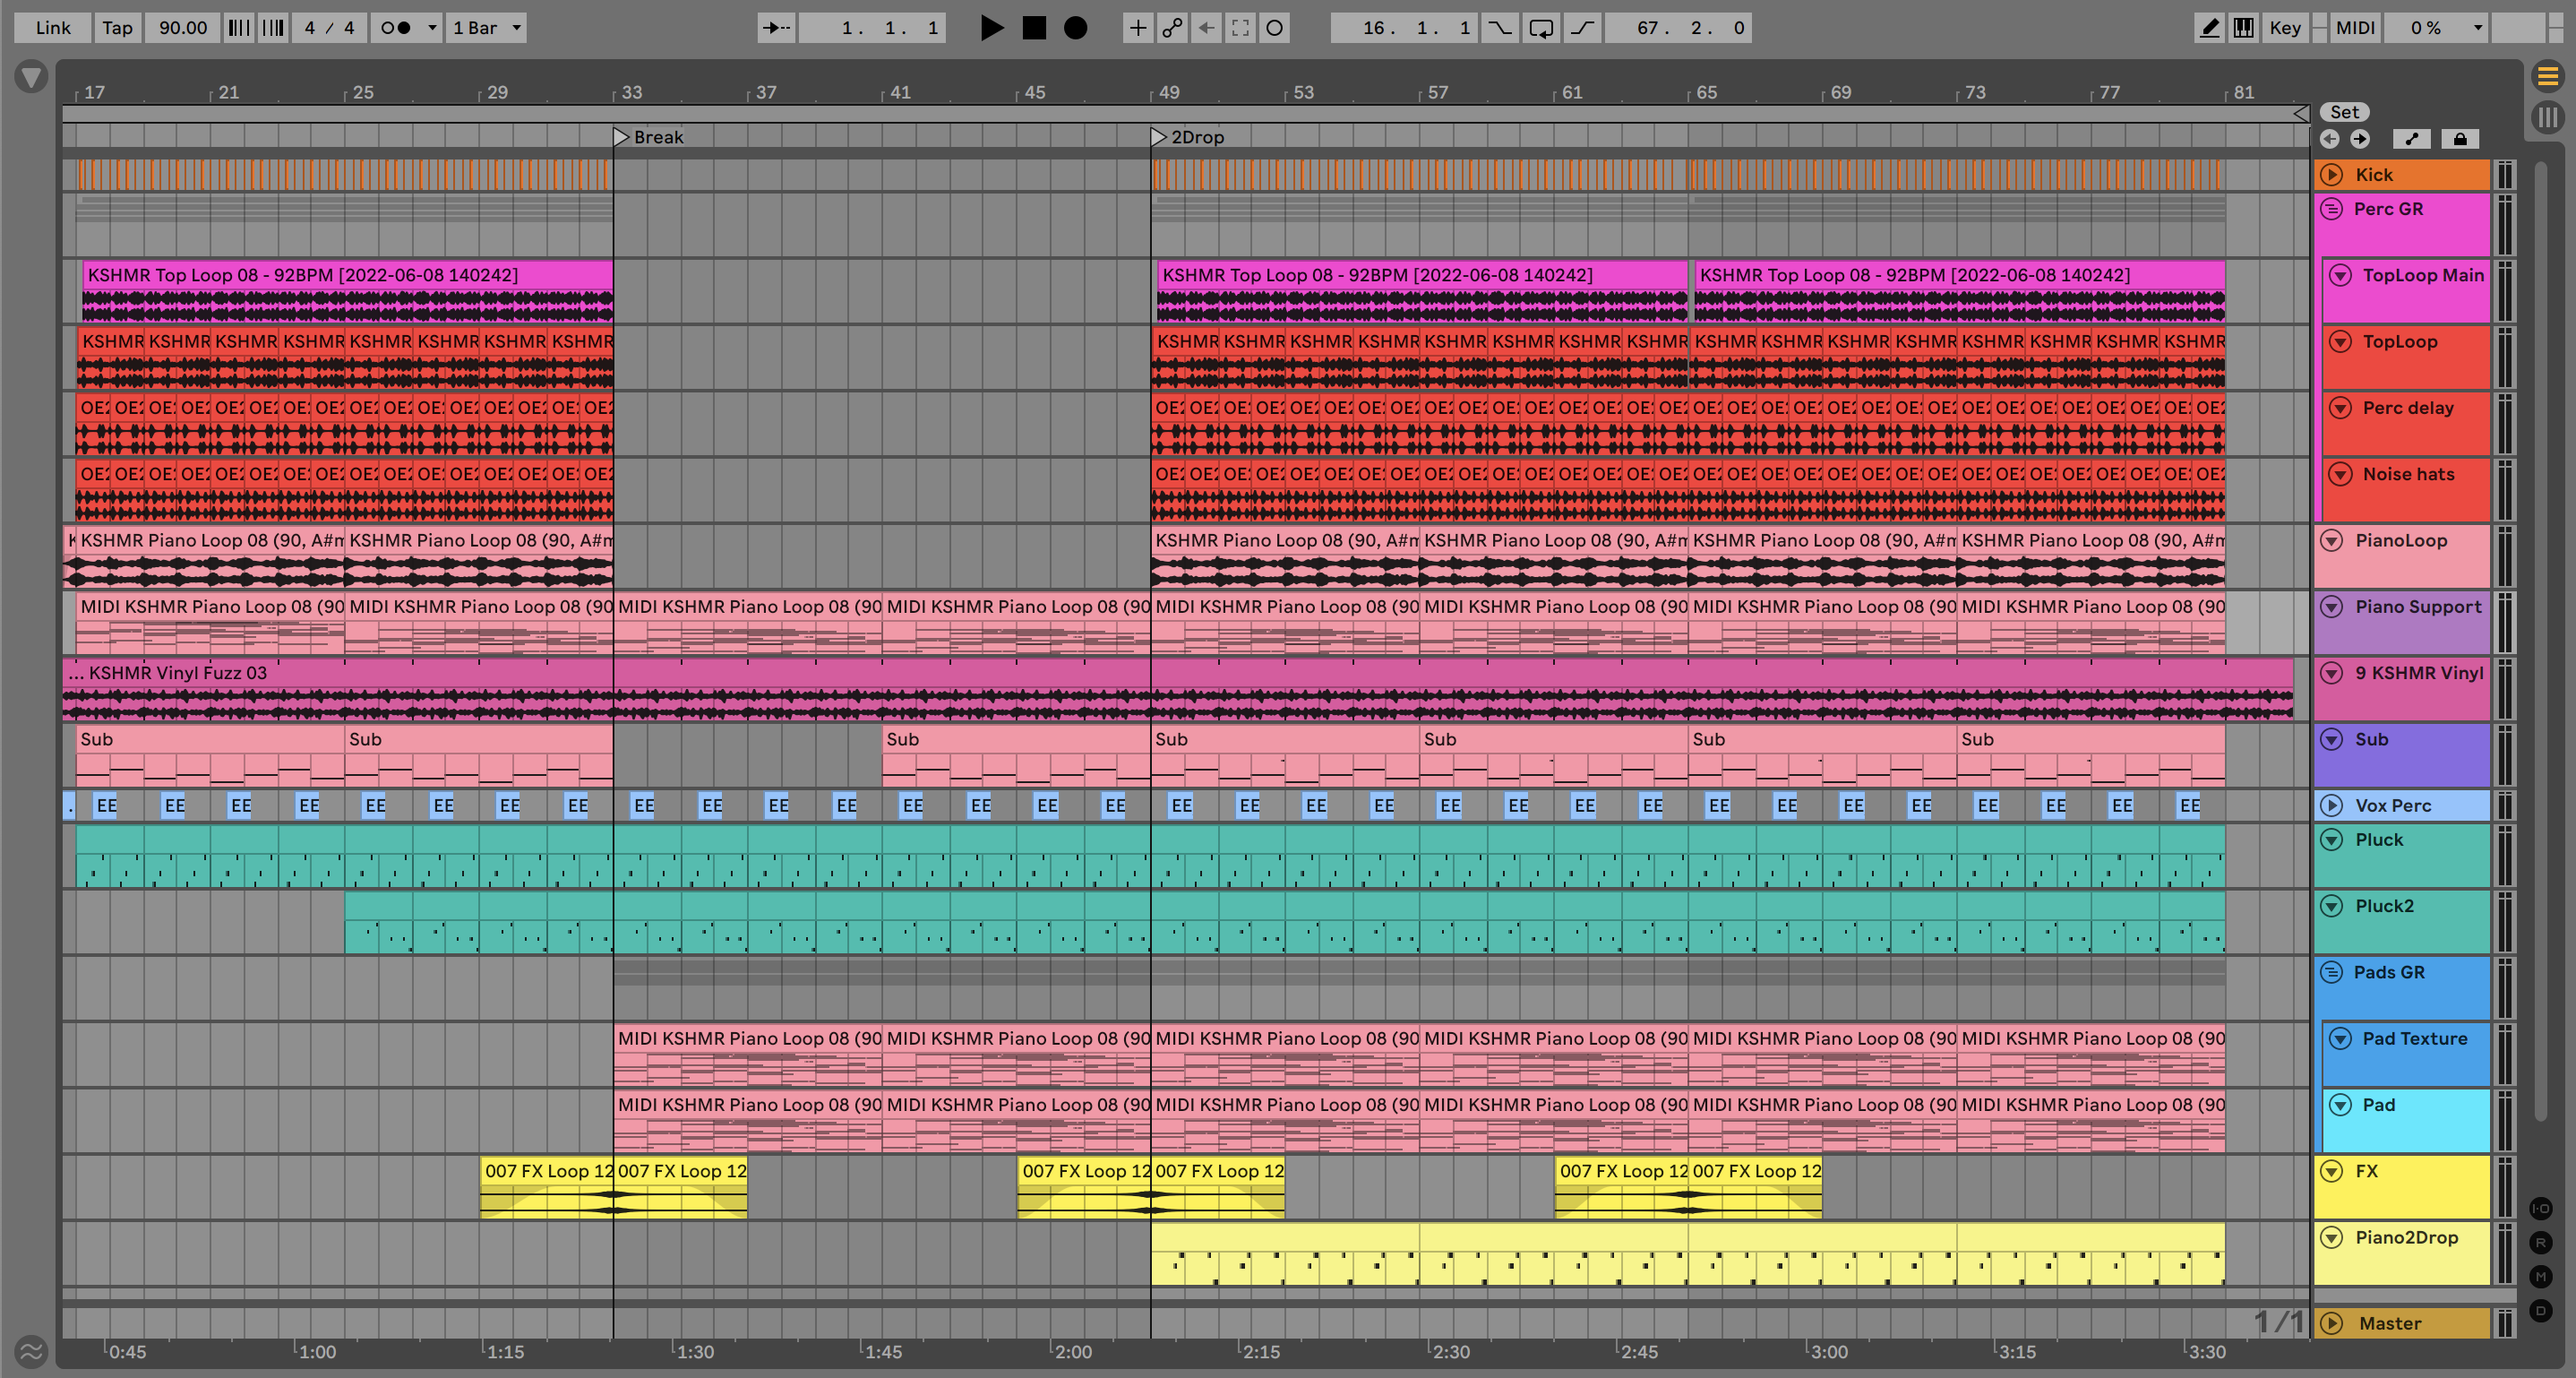The image size is (2576, 1378).
Task: Click the Automation Arm button
Action: coord(1172,28)
